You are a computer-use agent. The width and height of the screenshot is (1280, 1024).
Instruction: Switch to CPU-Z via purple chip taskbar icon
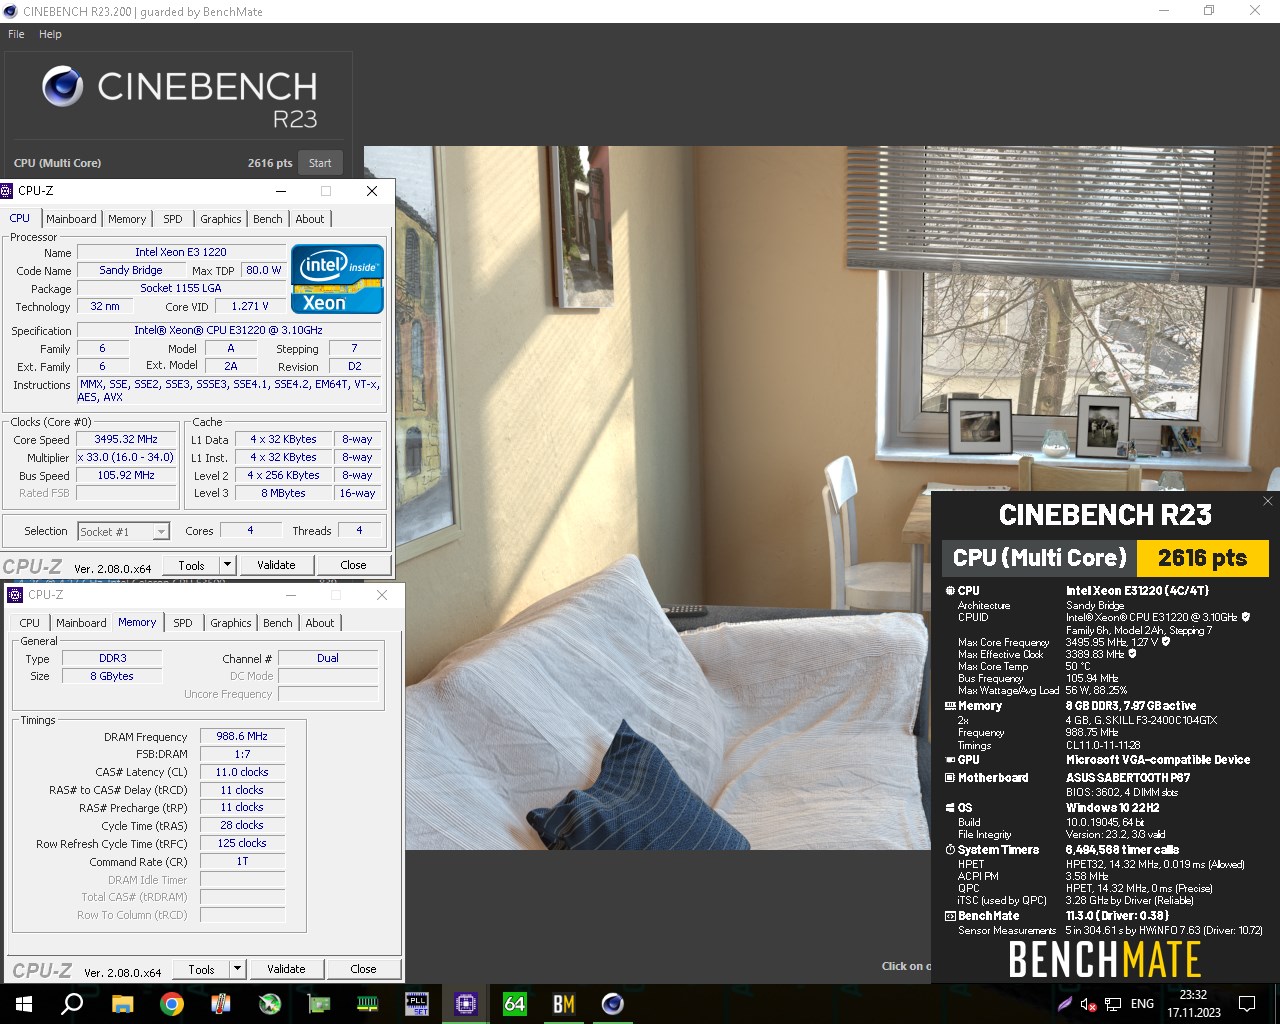coord(466,1004)
